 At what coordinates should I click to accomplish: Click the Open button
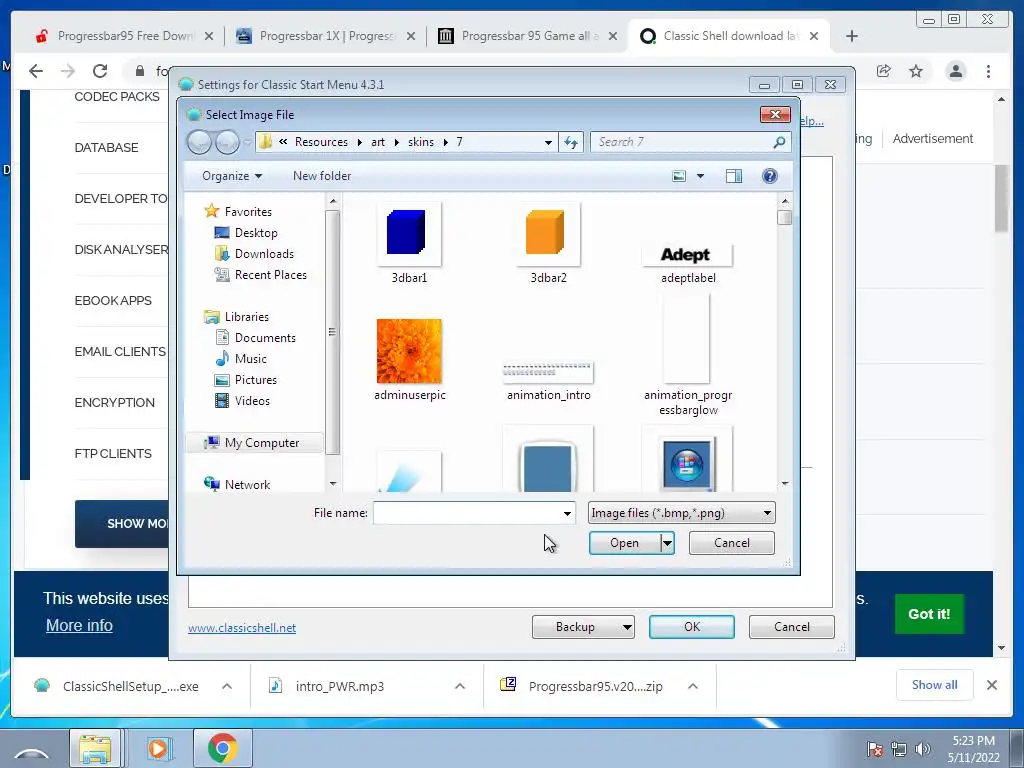pos(624,543)
